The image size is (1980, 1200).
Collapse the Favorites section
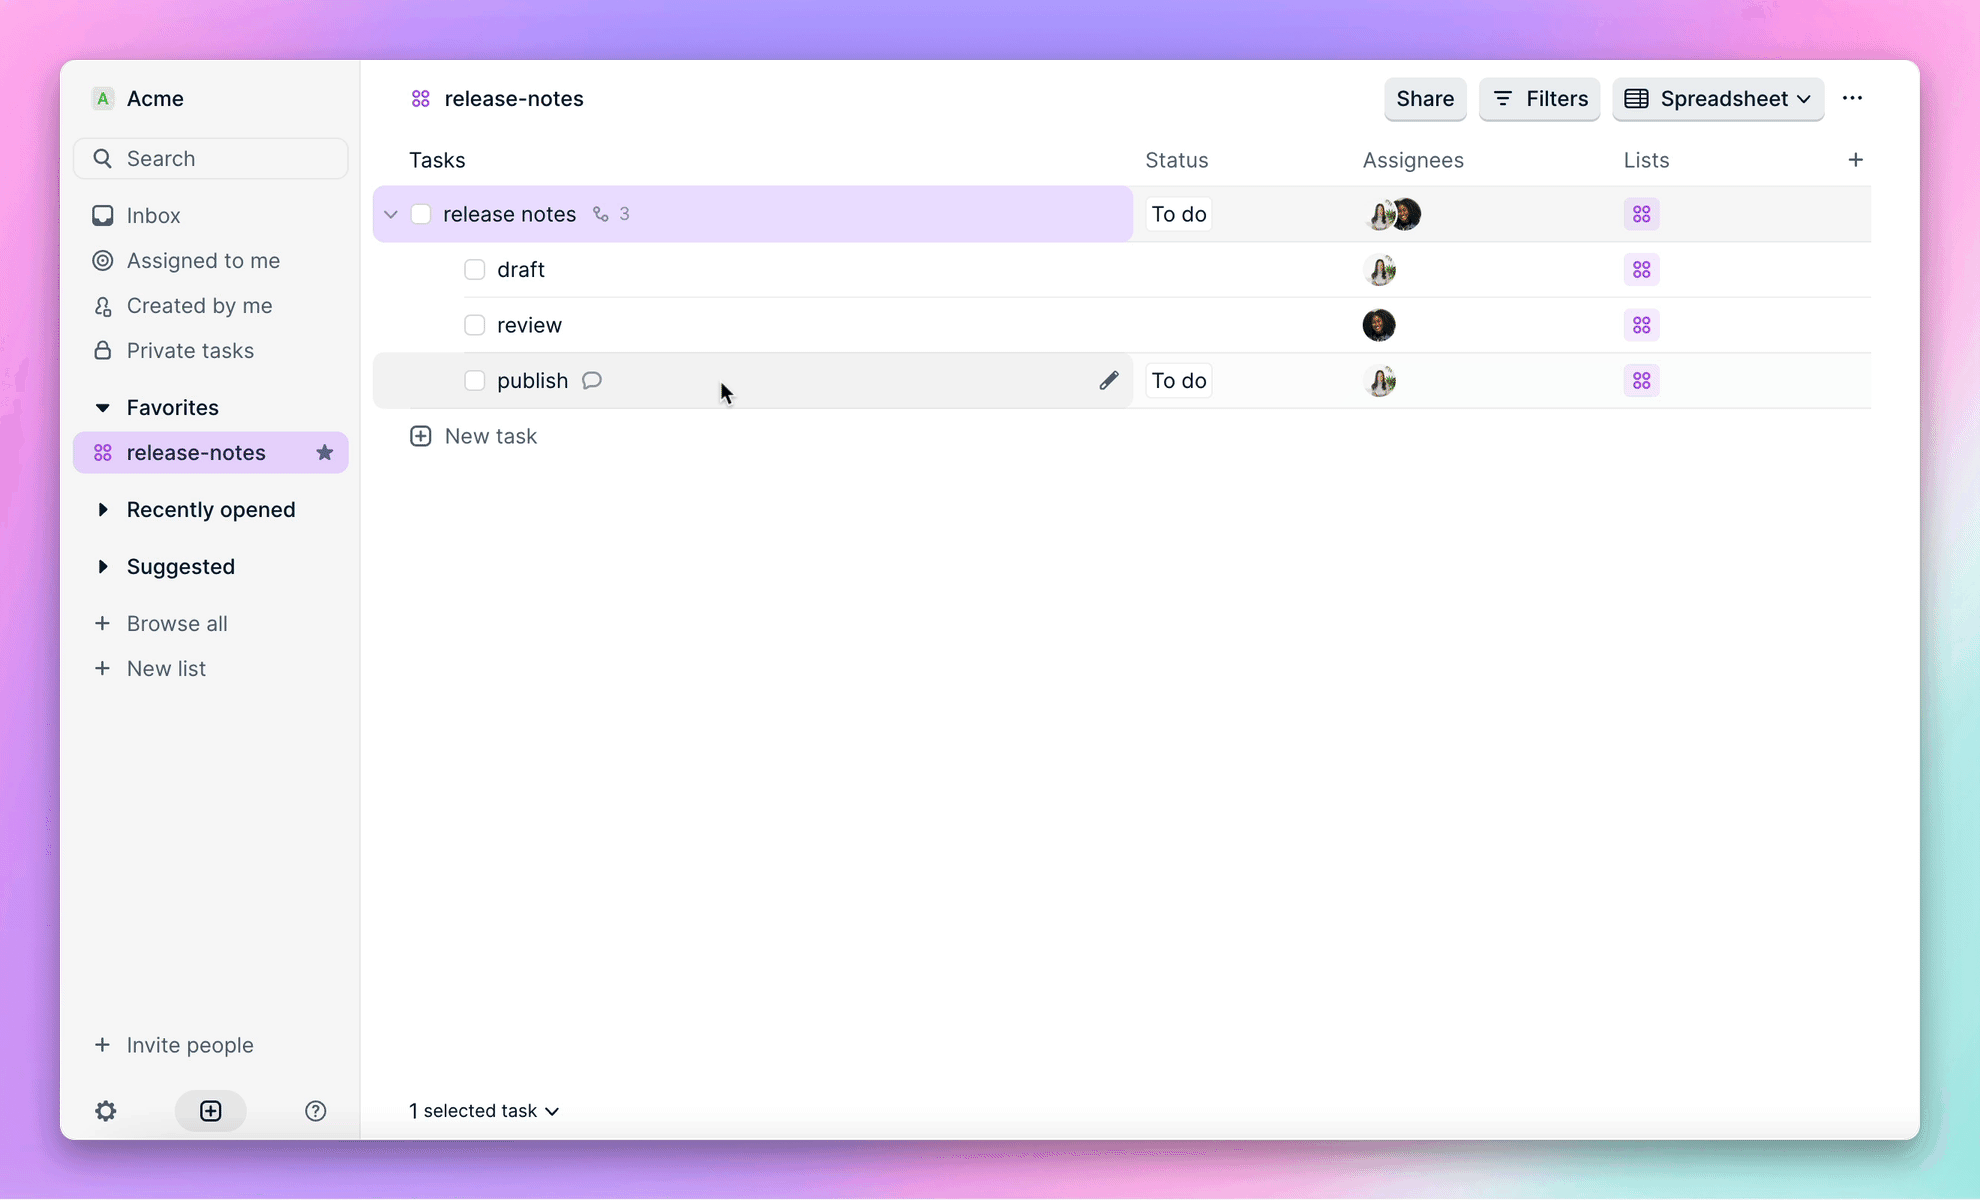pyautogui.click(x=102, y=408)
